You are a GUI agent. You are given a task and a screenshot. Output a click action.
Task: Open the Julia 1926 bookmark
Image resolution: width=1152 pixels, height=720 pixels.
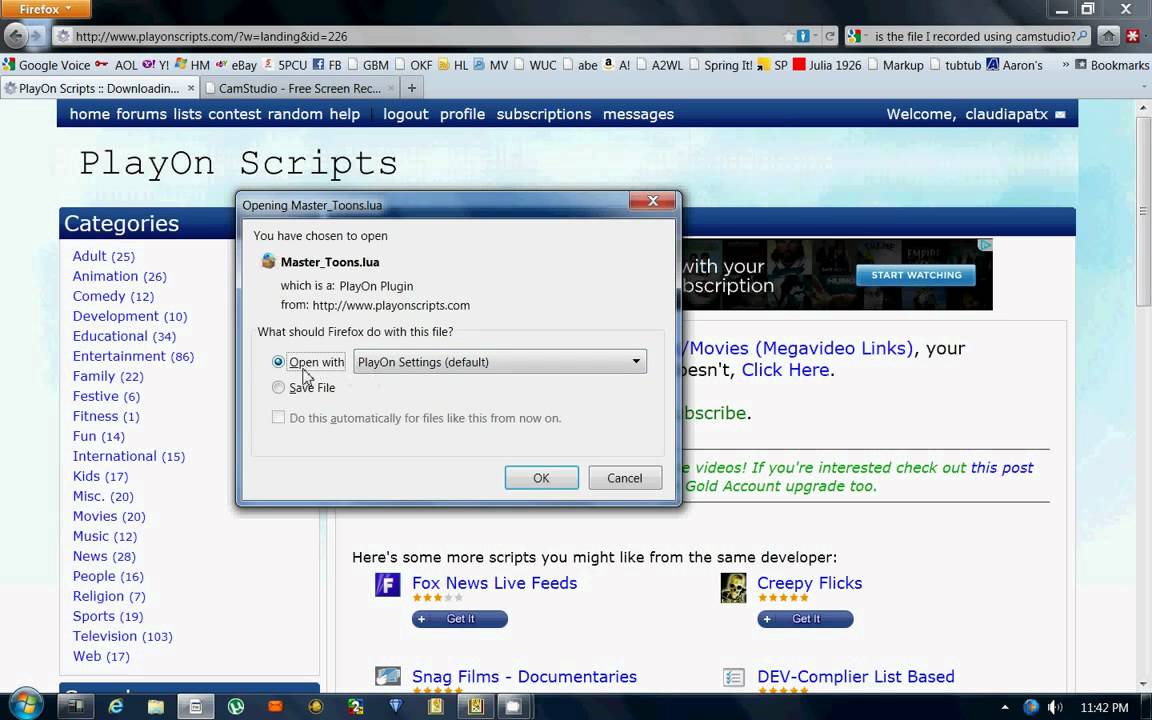coord(827,65)
